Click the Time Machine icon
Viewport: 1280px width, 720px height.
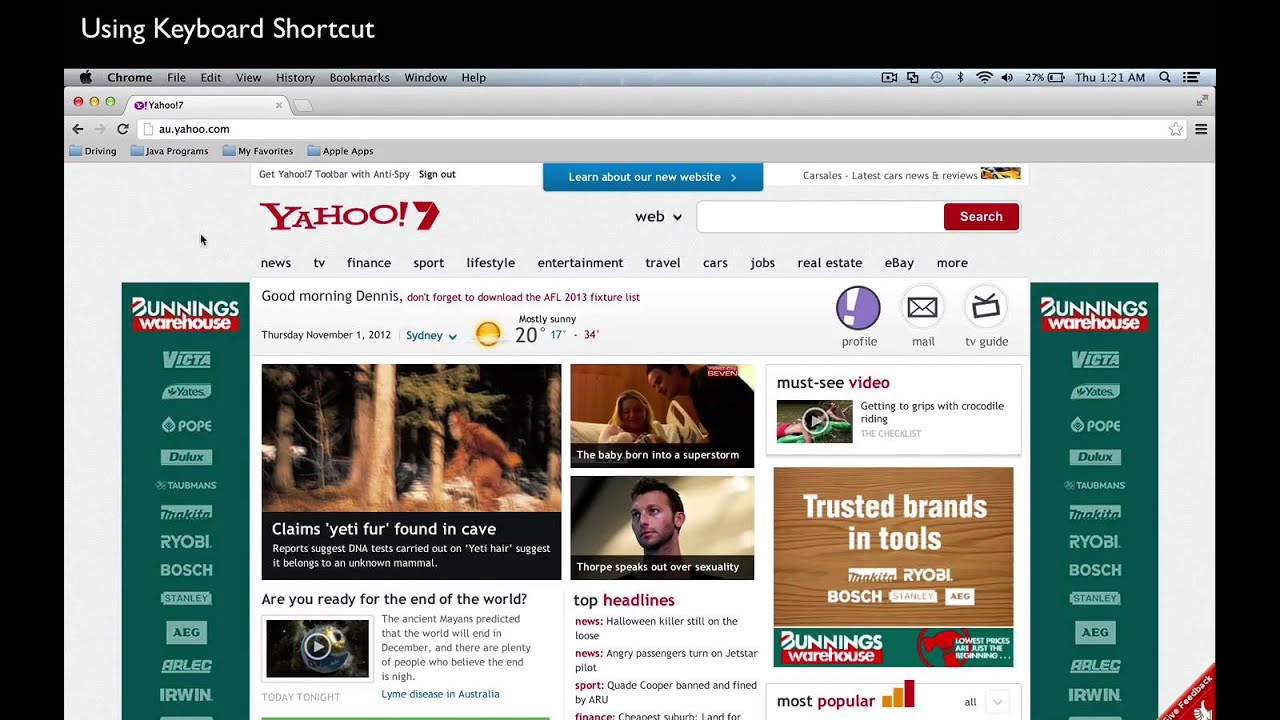937,77
